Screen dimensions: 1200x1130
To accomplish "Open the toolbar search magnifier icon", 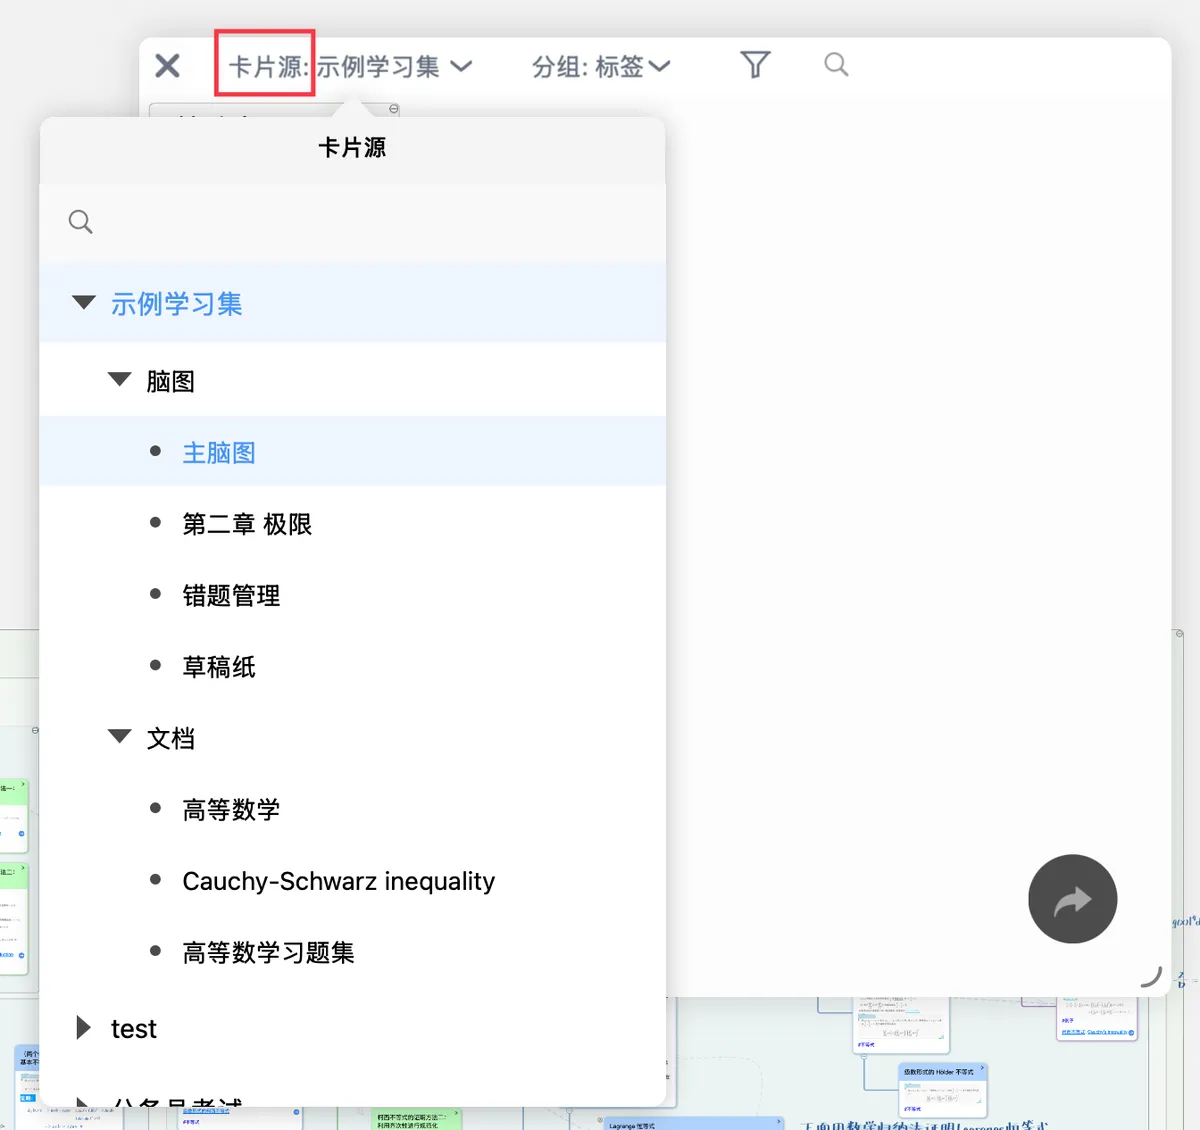I will pos(836,65).
